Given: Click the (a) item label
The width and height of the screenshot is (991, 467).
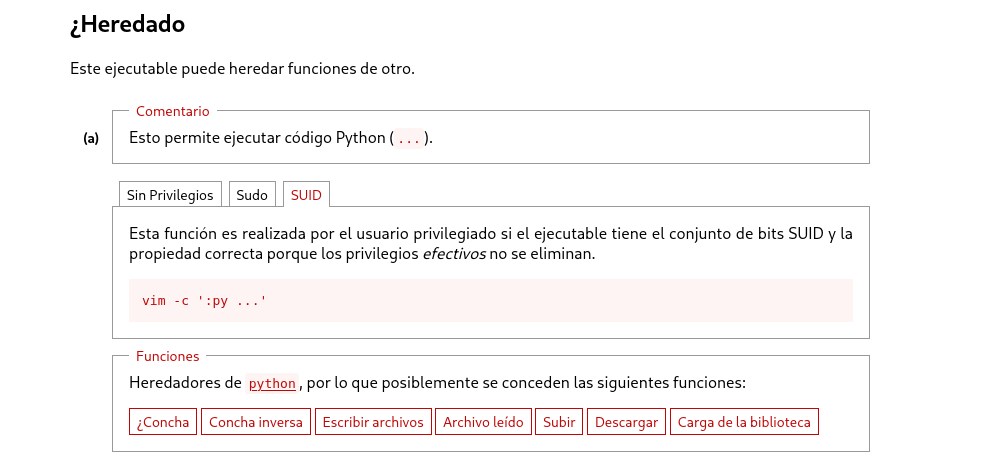Looking at the screenshot, I should pos(91,138).
